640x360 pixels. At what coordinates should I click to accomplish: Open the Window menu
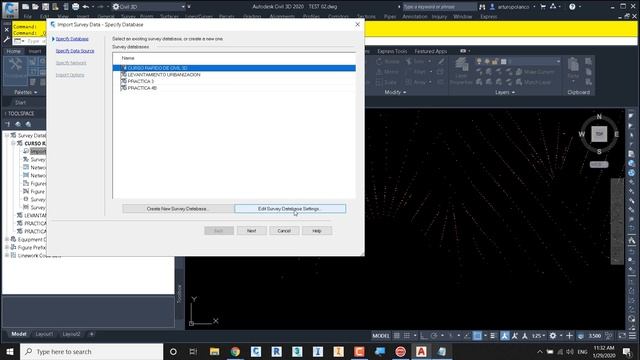tap(462, 17)
